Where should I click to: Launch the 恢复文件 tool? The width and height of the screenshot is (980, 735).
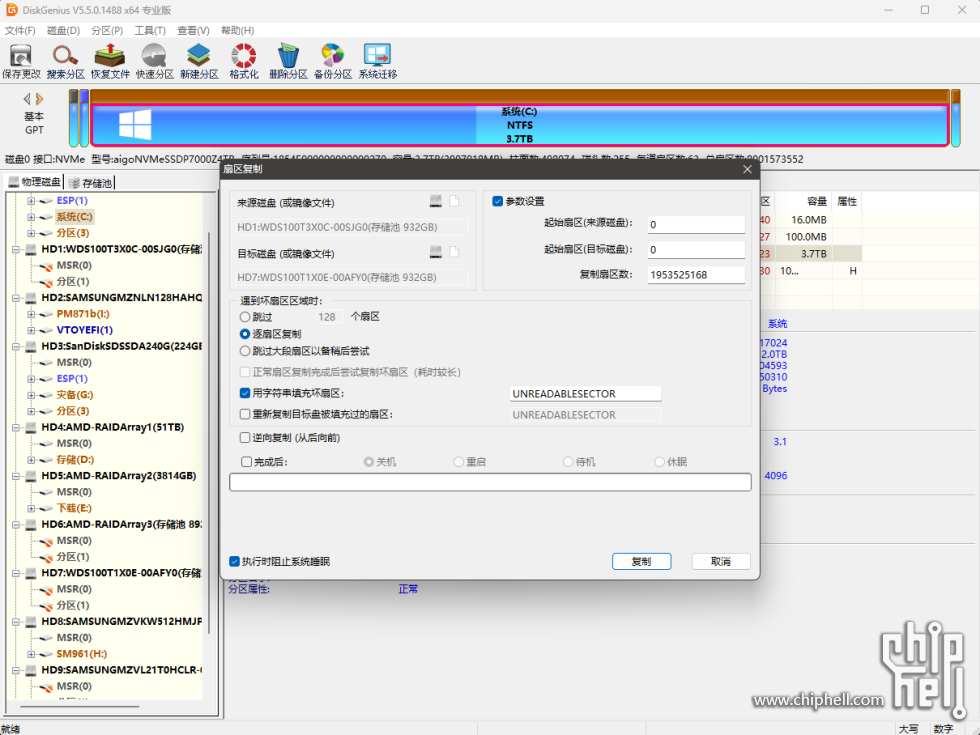tap(110, 61)
